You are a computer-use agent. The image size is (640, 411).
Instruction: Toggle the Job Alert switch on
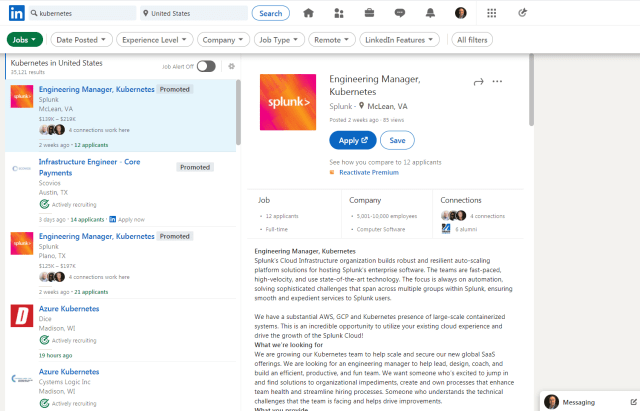coord(206,66)
